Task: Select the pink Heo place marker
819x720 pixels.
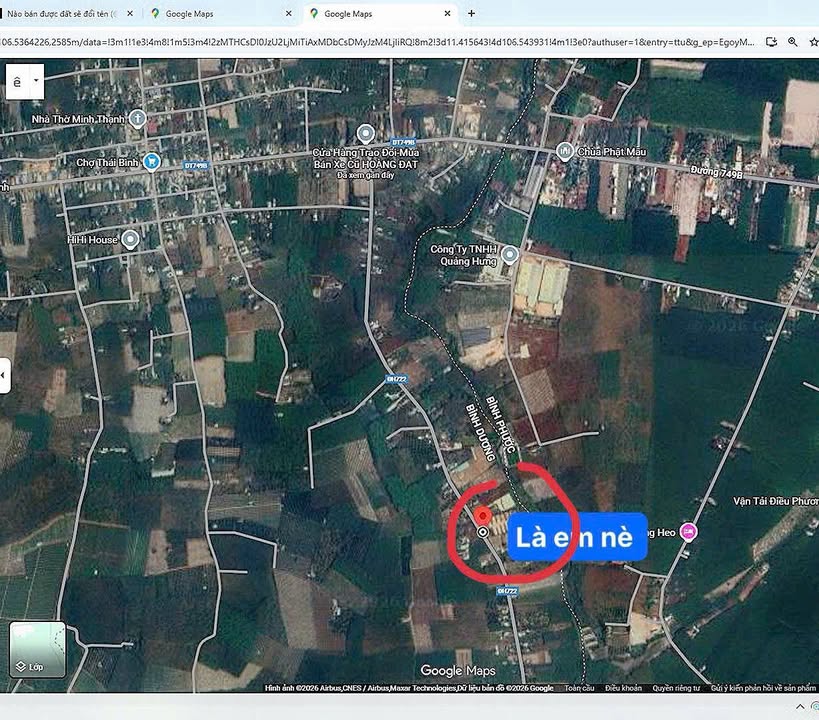Action: point(686,532)
